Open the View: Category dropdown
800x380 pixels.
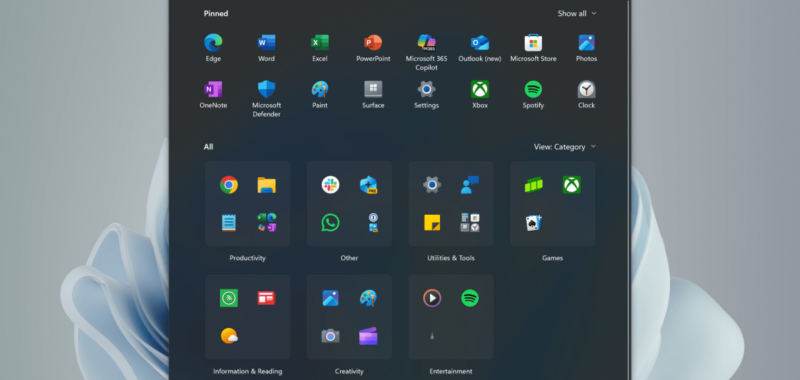point(565,147)
